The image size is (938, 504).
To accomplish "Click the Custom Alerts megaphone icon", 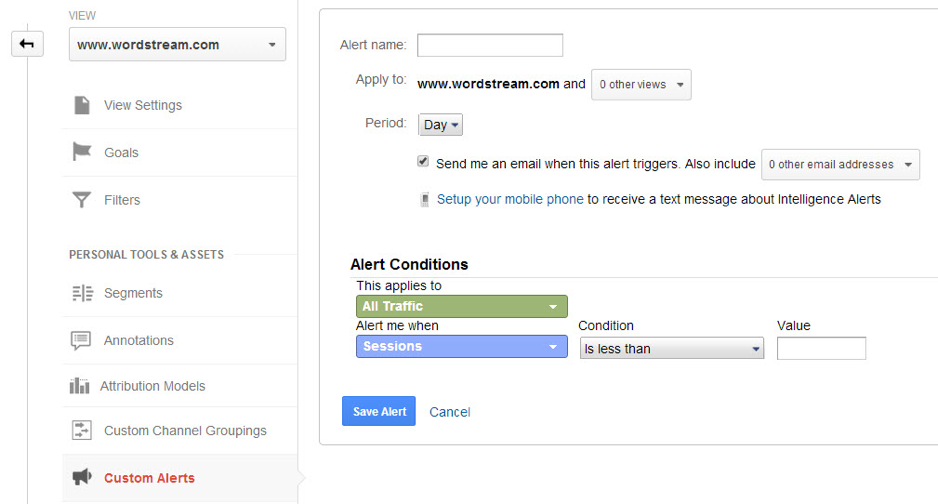I will [82, 477].
